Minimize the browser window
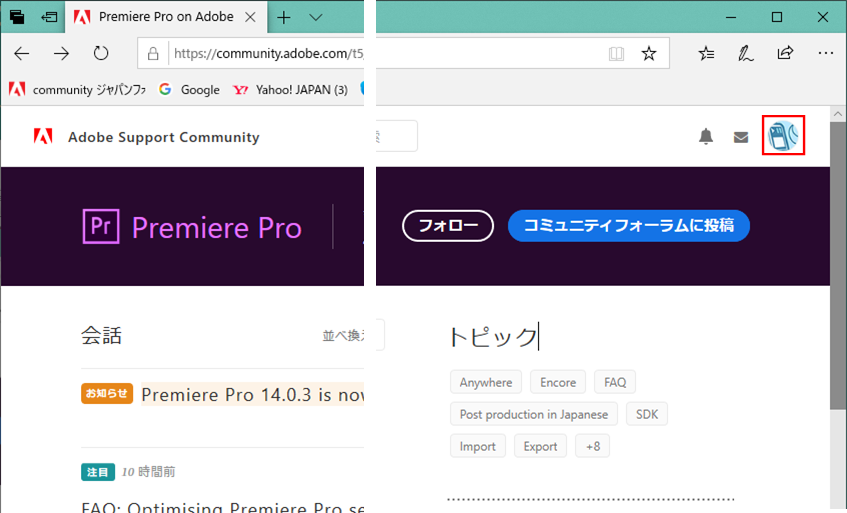847x513 pixels. click(731, 17)
